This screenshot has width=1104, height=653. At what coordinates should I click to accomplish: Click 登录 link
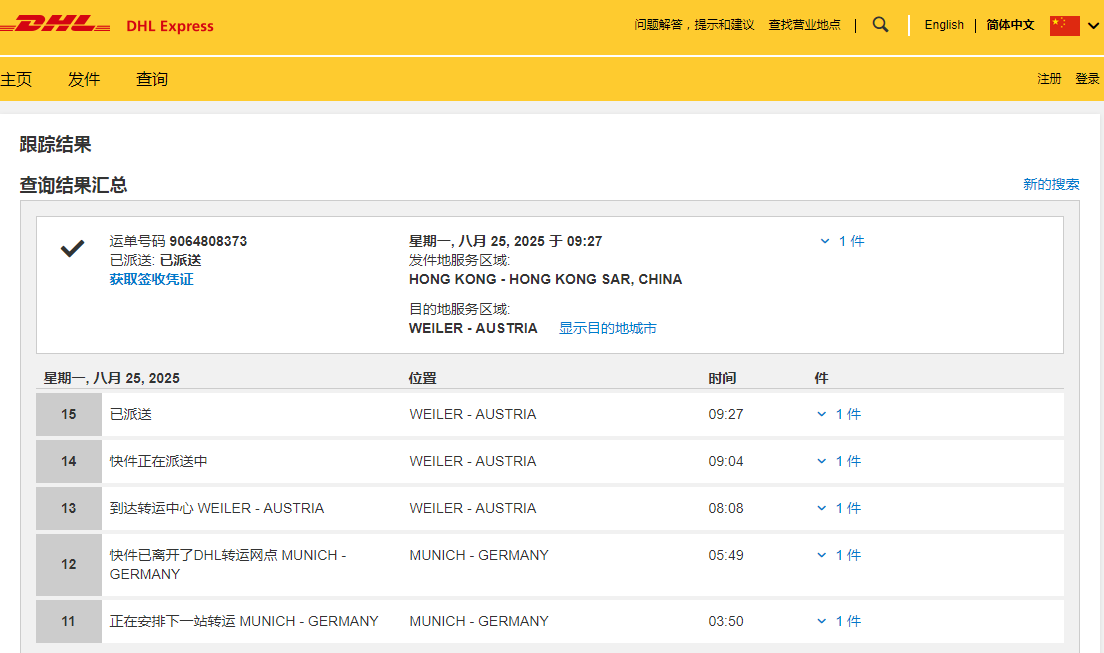(1087, 78)
